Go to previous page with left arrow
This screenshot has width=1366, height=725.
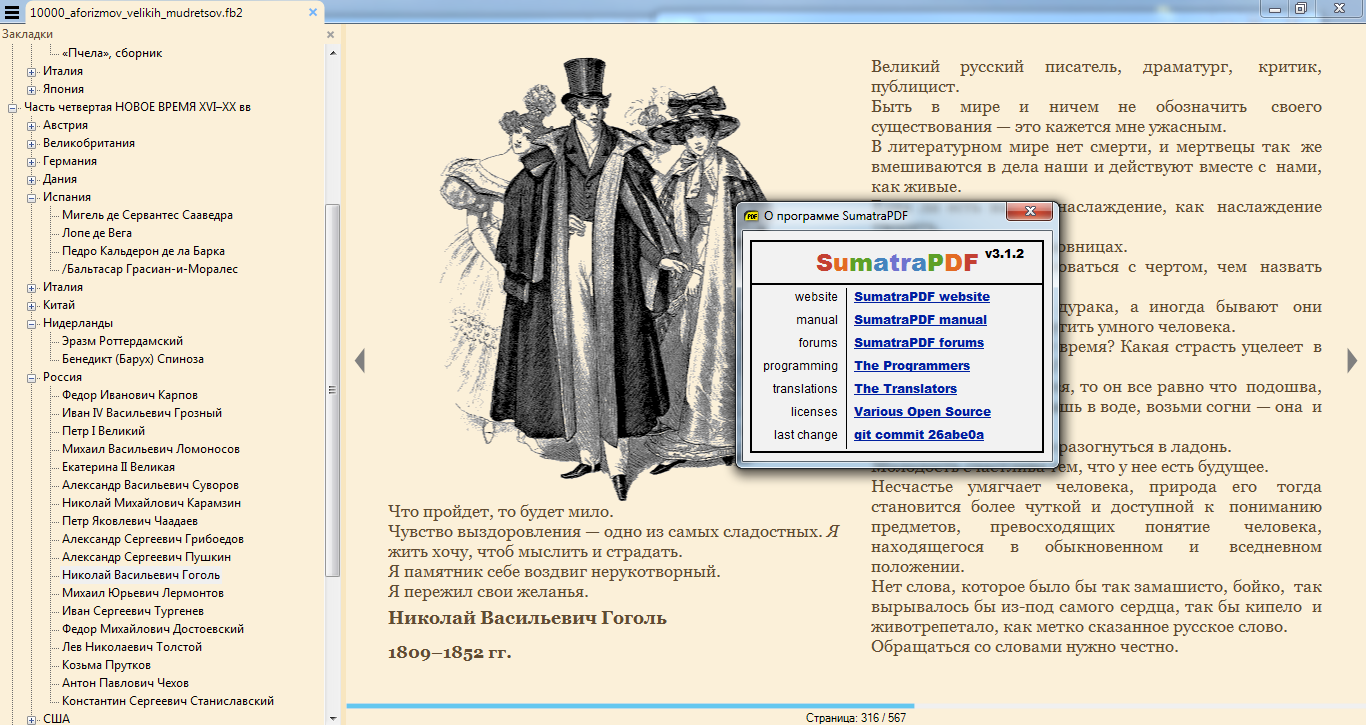[x=360, y=361]
